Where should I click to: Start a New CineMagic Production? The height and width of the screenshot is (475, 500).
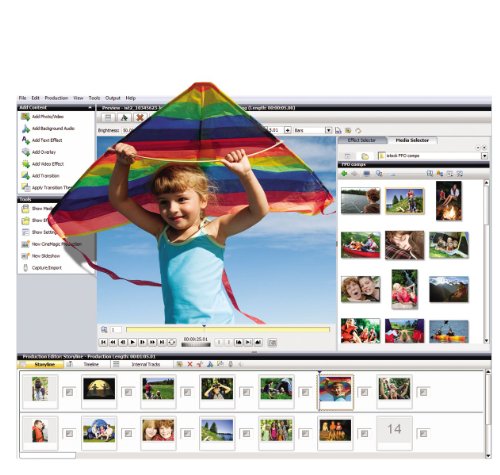51,244
